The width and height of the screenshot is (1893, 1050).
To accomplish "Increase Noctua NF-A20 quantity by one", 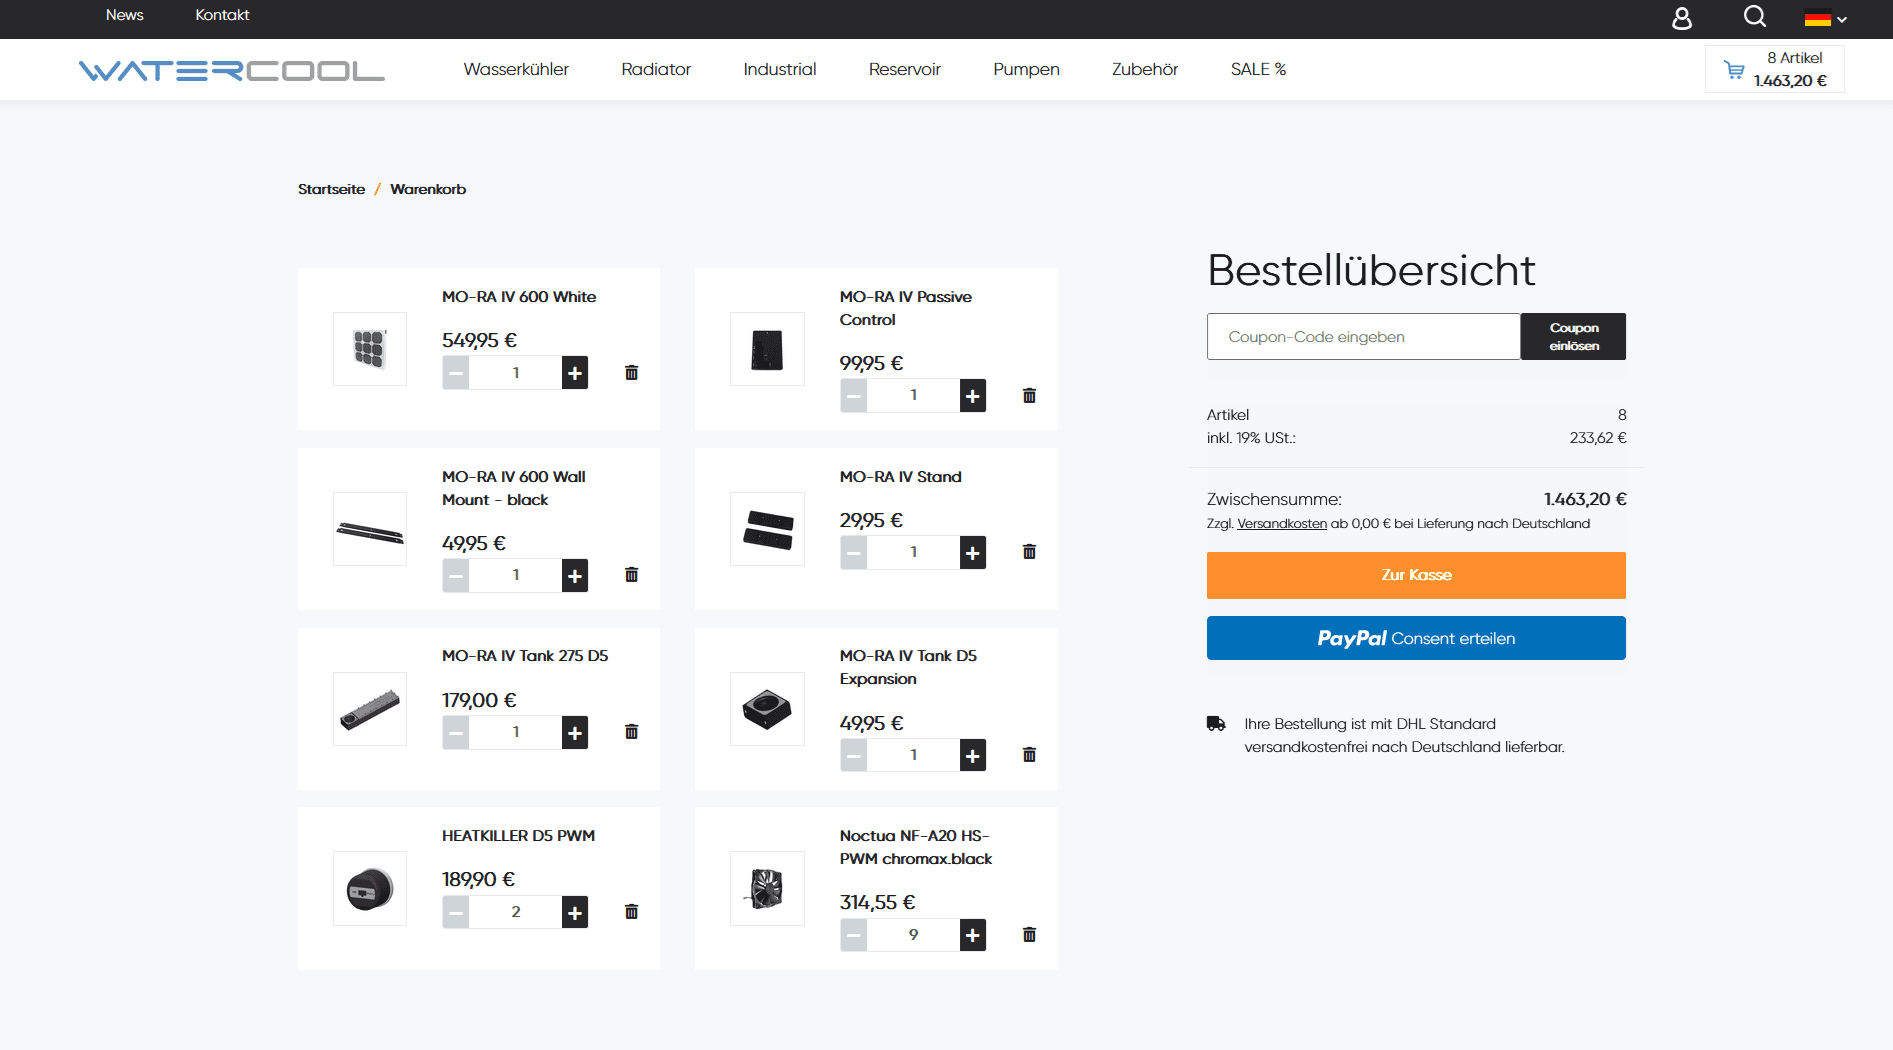I will pyautogui.click(x=972, y=935).
